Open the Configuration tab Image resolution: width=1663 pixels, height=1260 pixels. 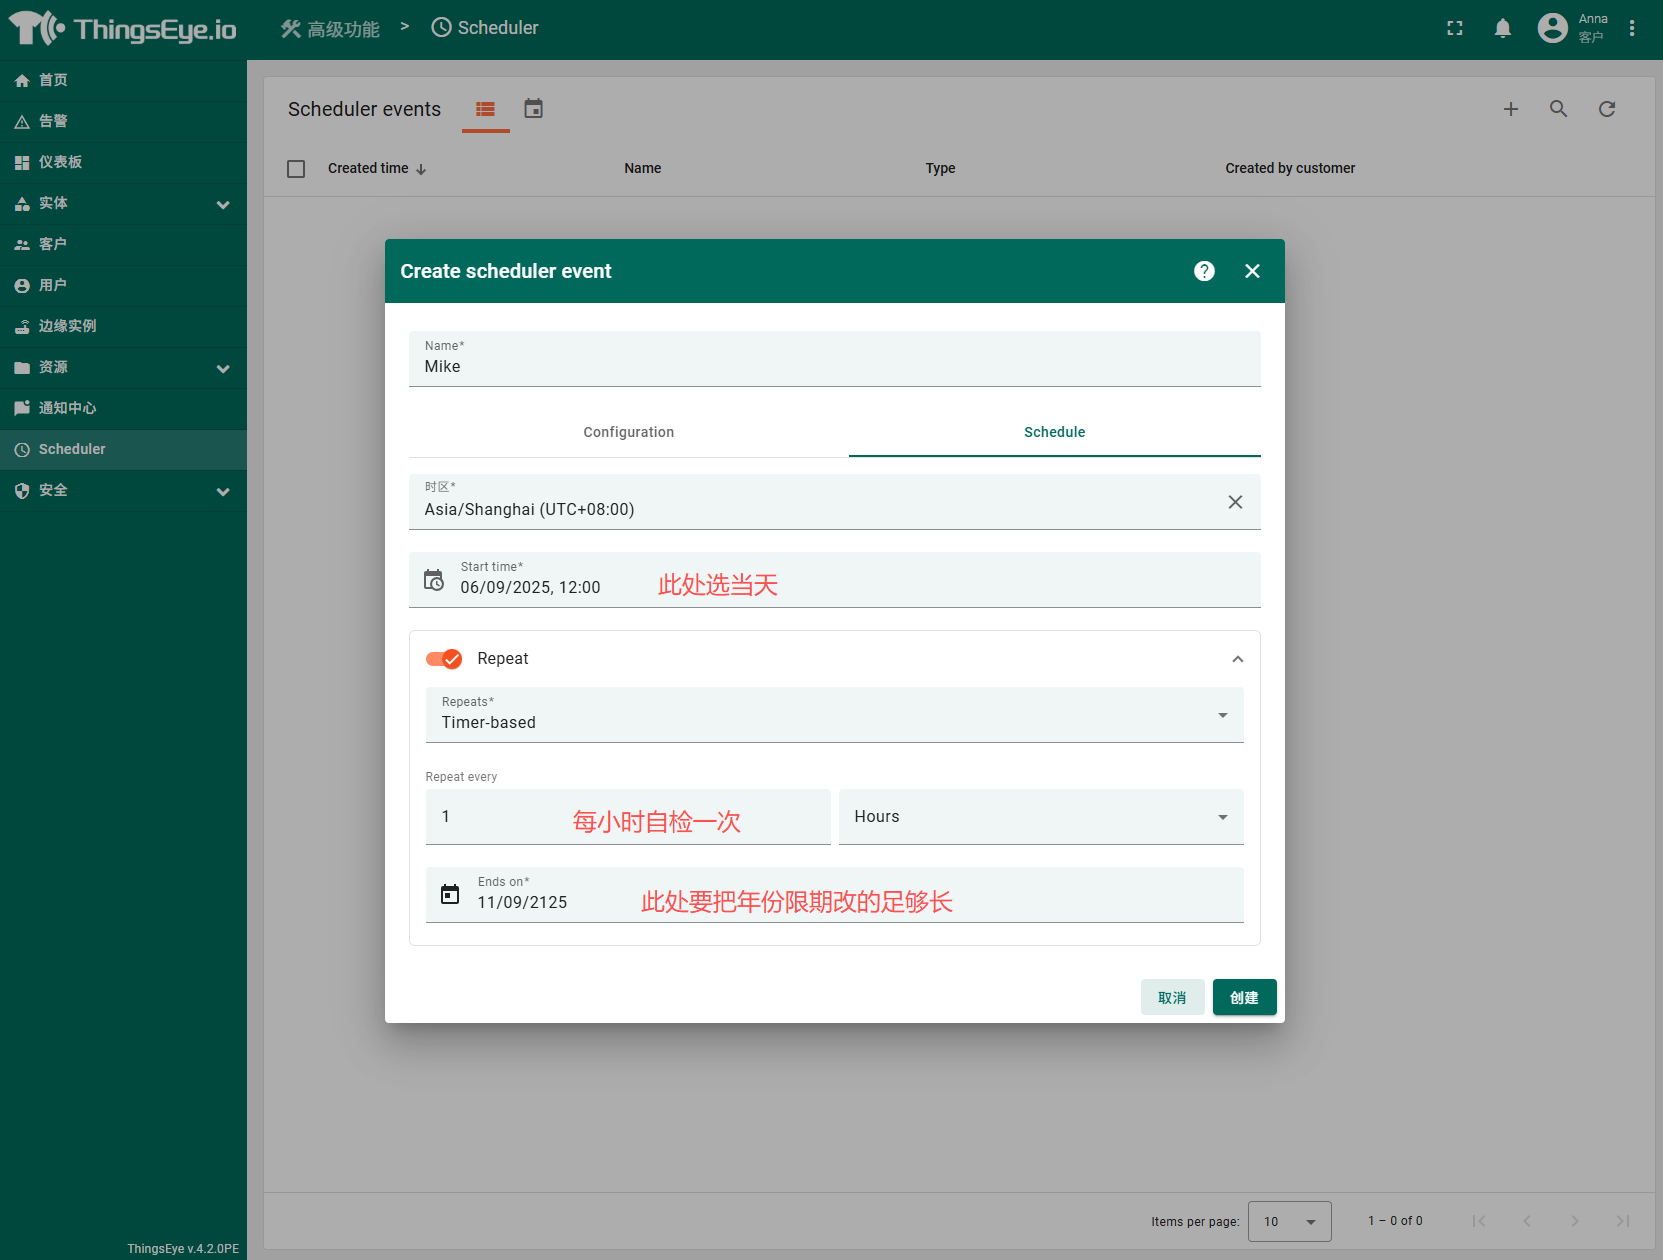[628, 432]
